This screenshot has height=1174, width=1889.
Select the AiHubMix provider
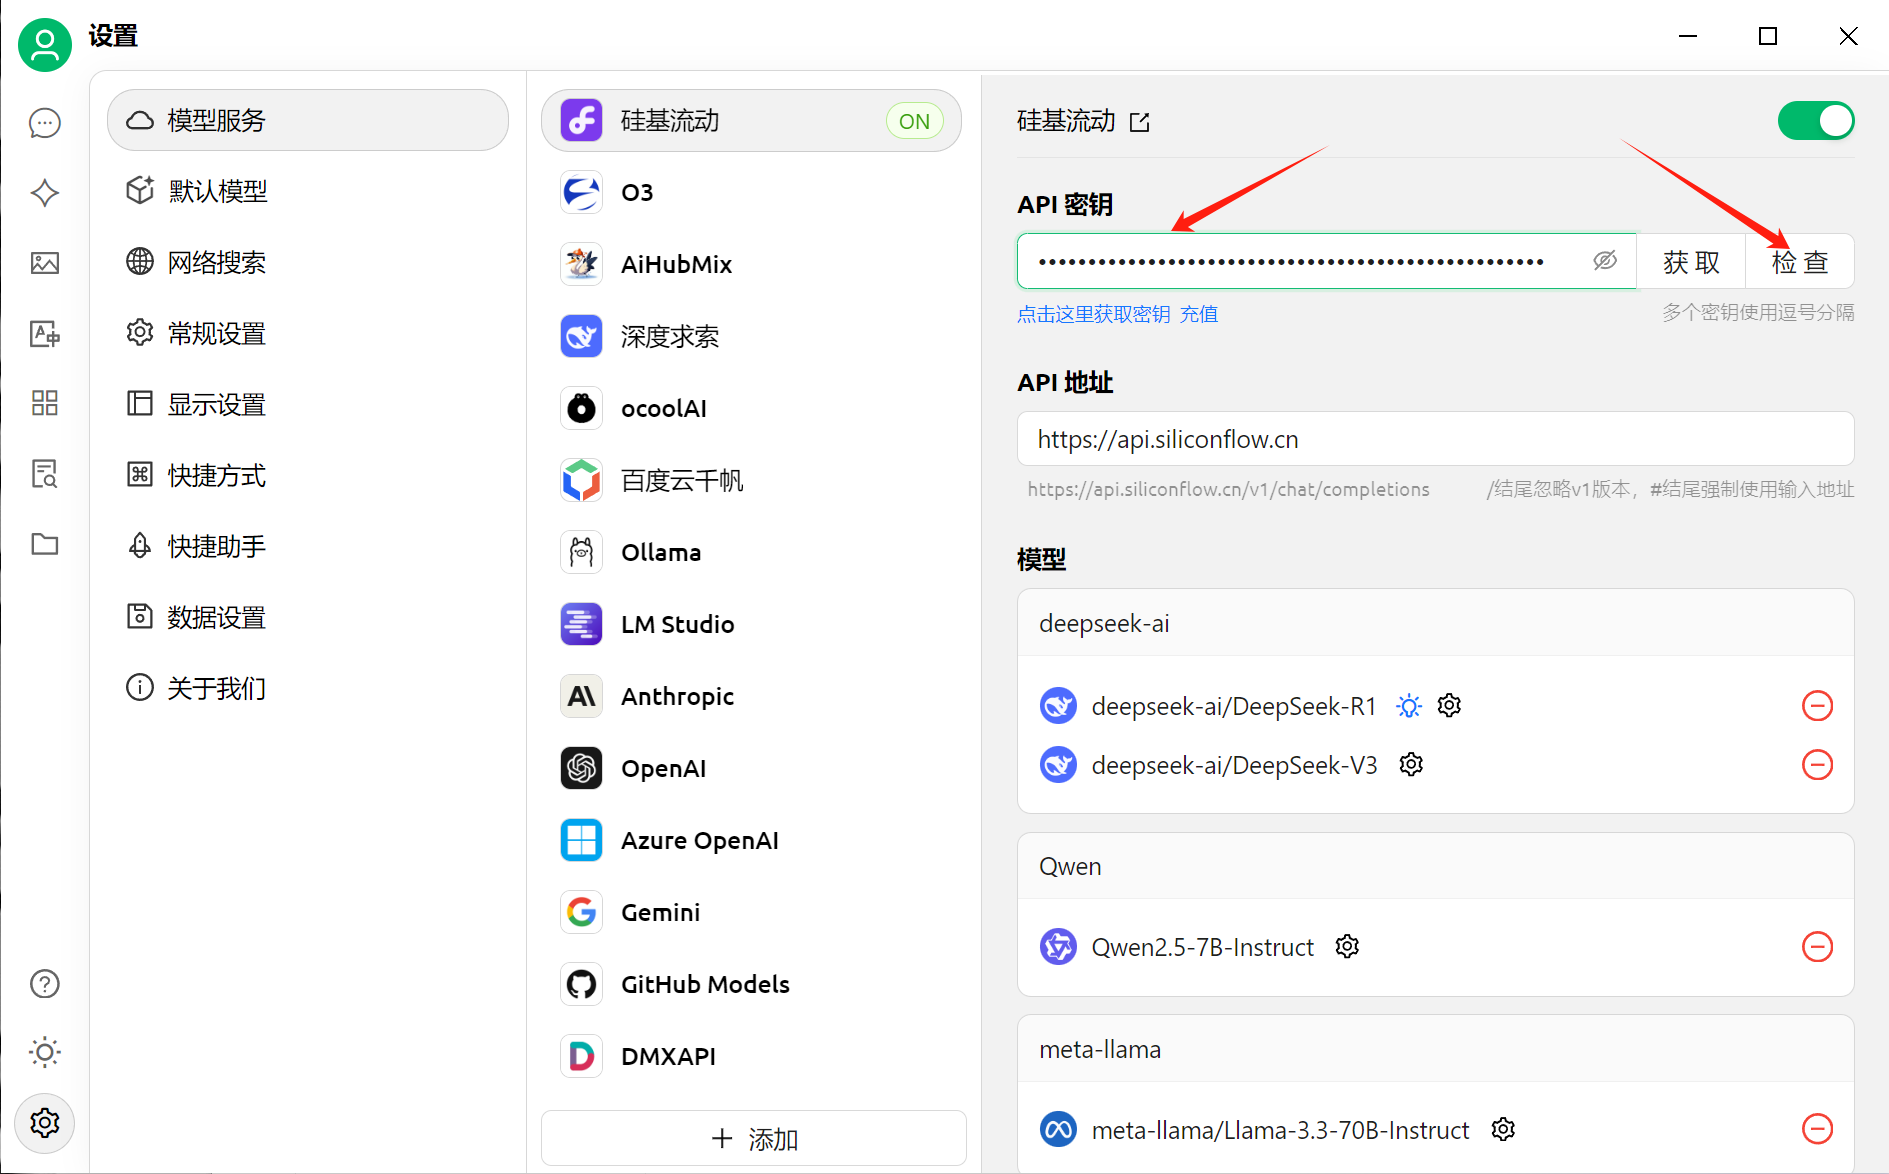point(752,264)
